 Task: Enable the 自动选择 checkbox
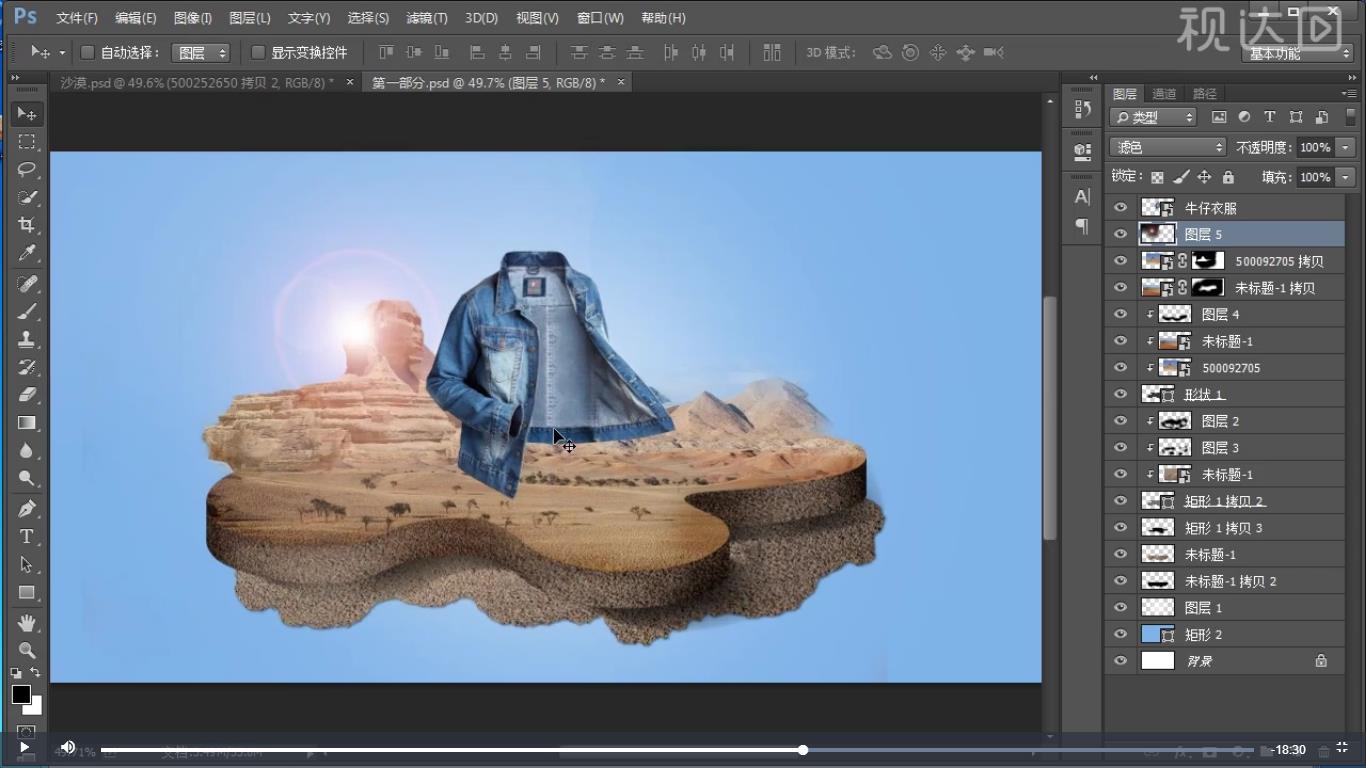(87, 52)
